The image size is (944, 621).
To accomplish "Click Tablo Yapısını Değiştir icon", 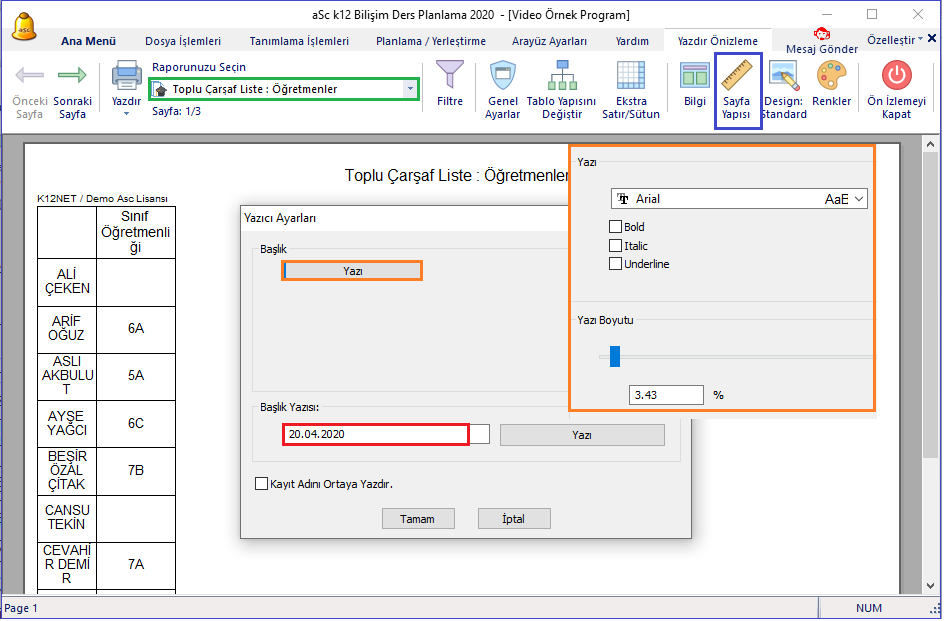I will pos(562,75).
